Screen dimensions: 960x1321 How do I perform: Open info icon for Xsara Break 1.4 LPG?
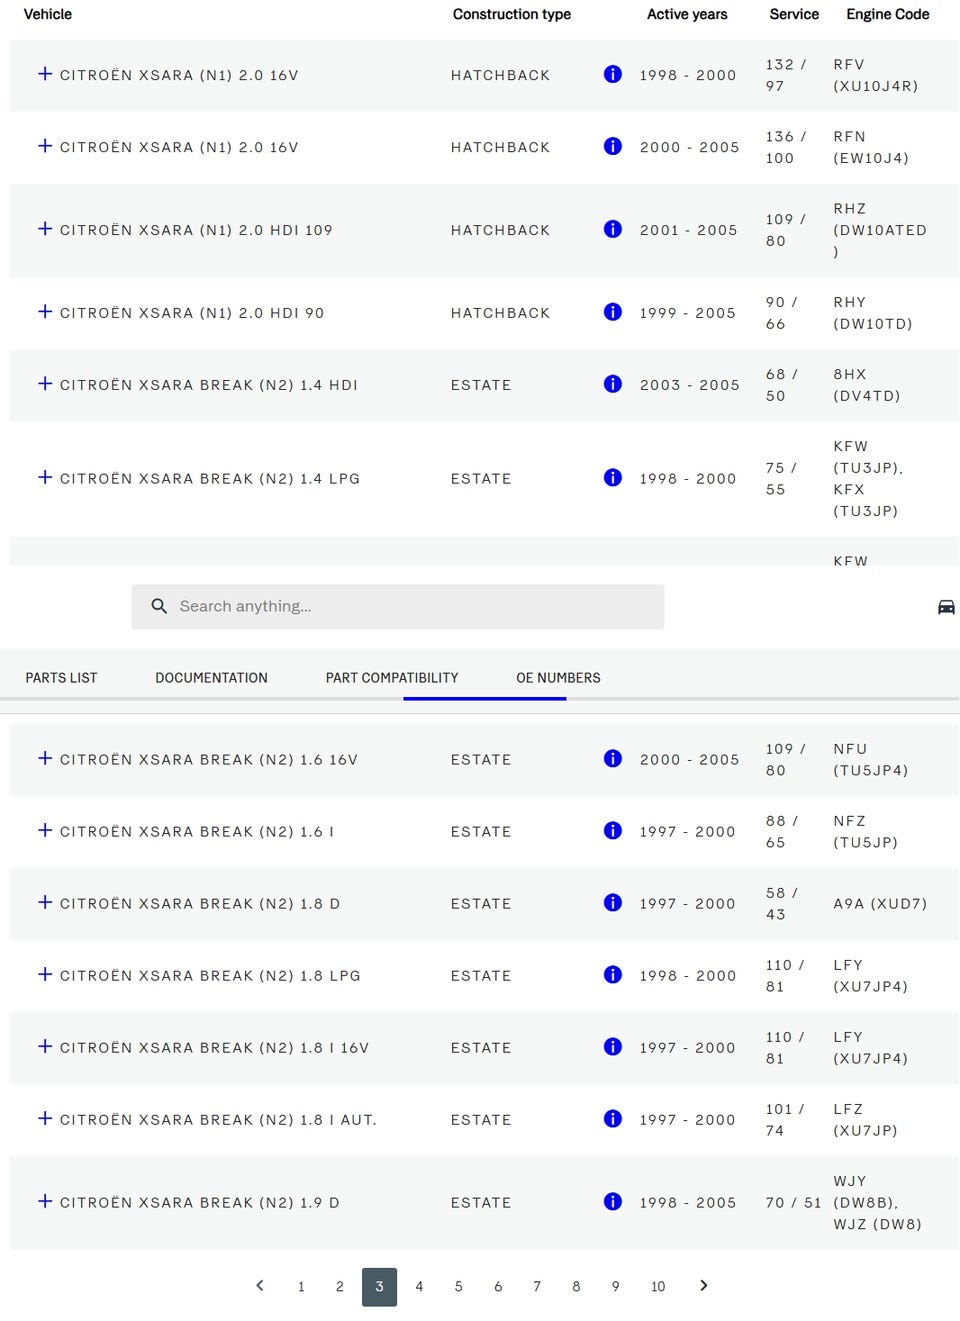(613, 477)
